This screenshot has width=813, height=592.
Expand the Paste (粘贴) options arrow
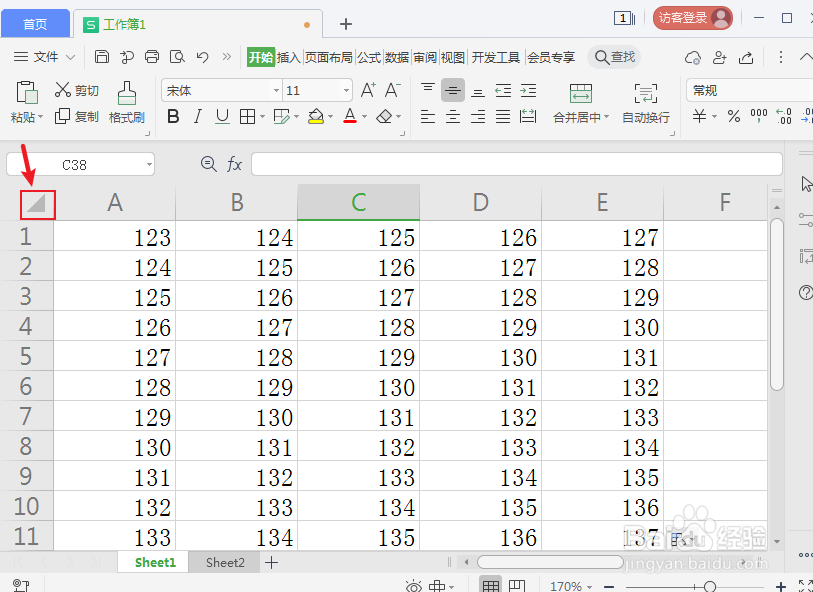[x=40, y=117]
